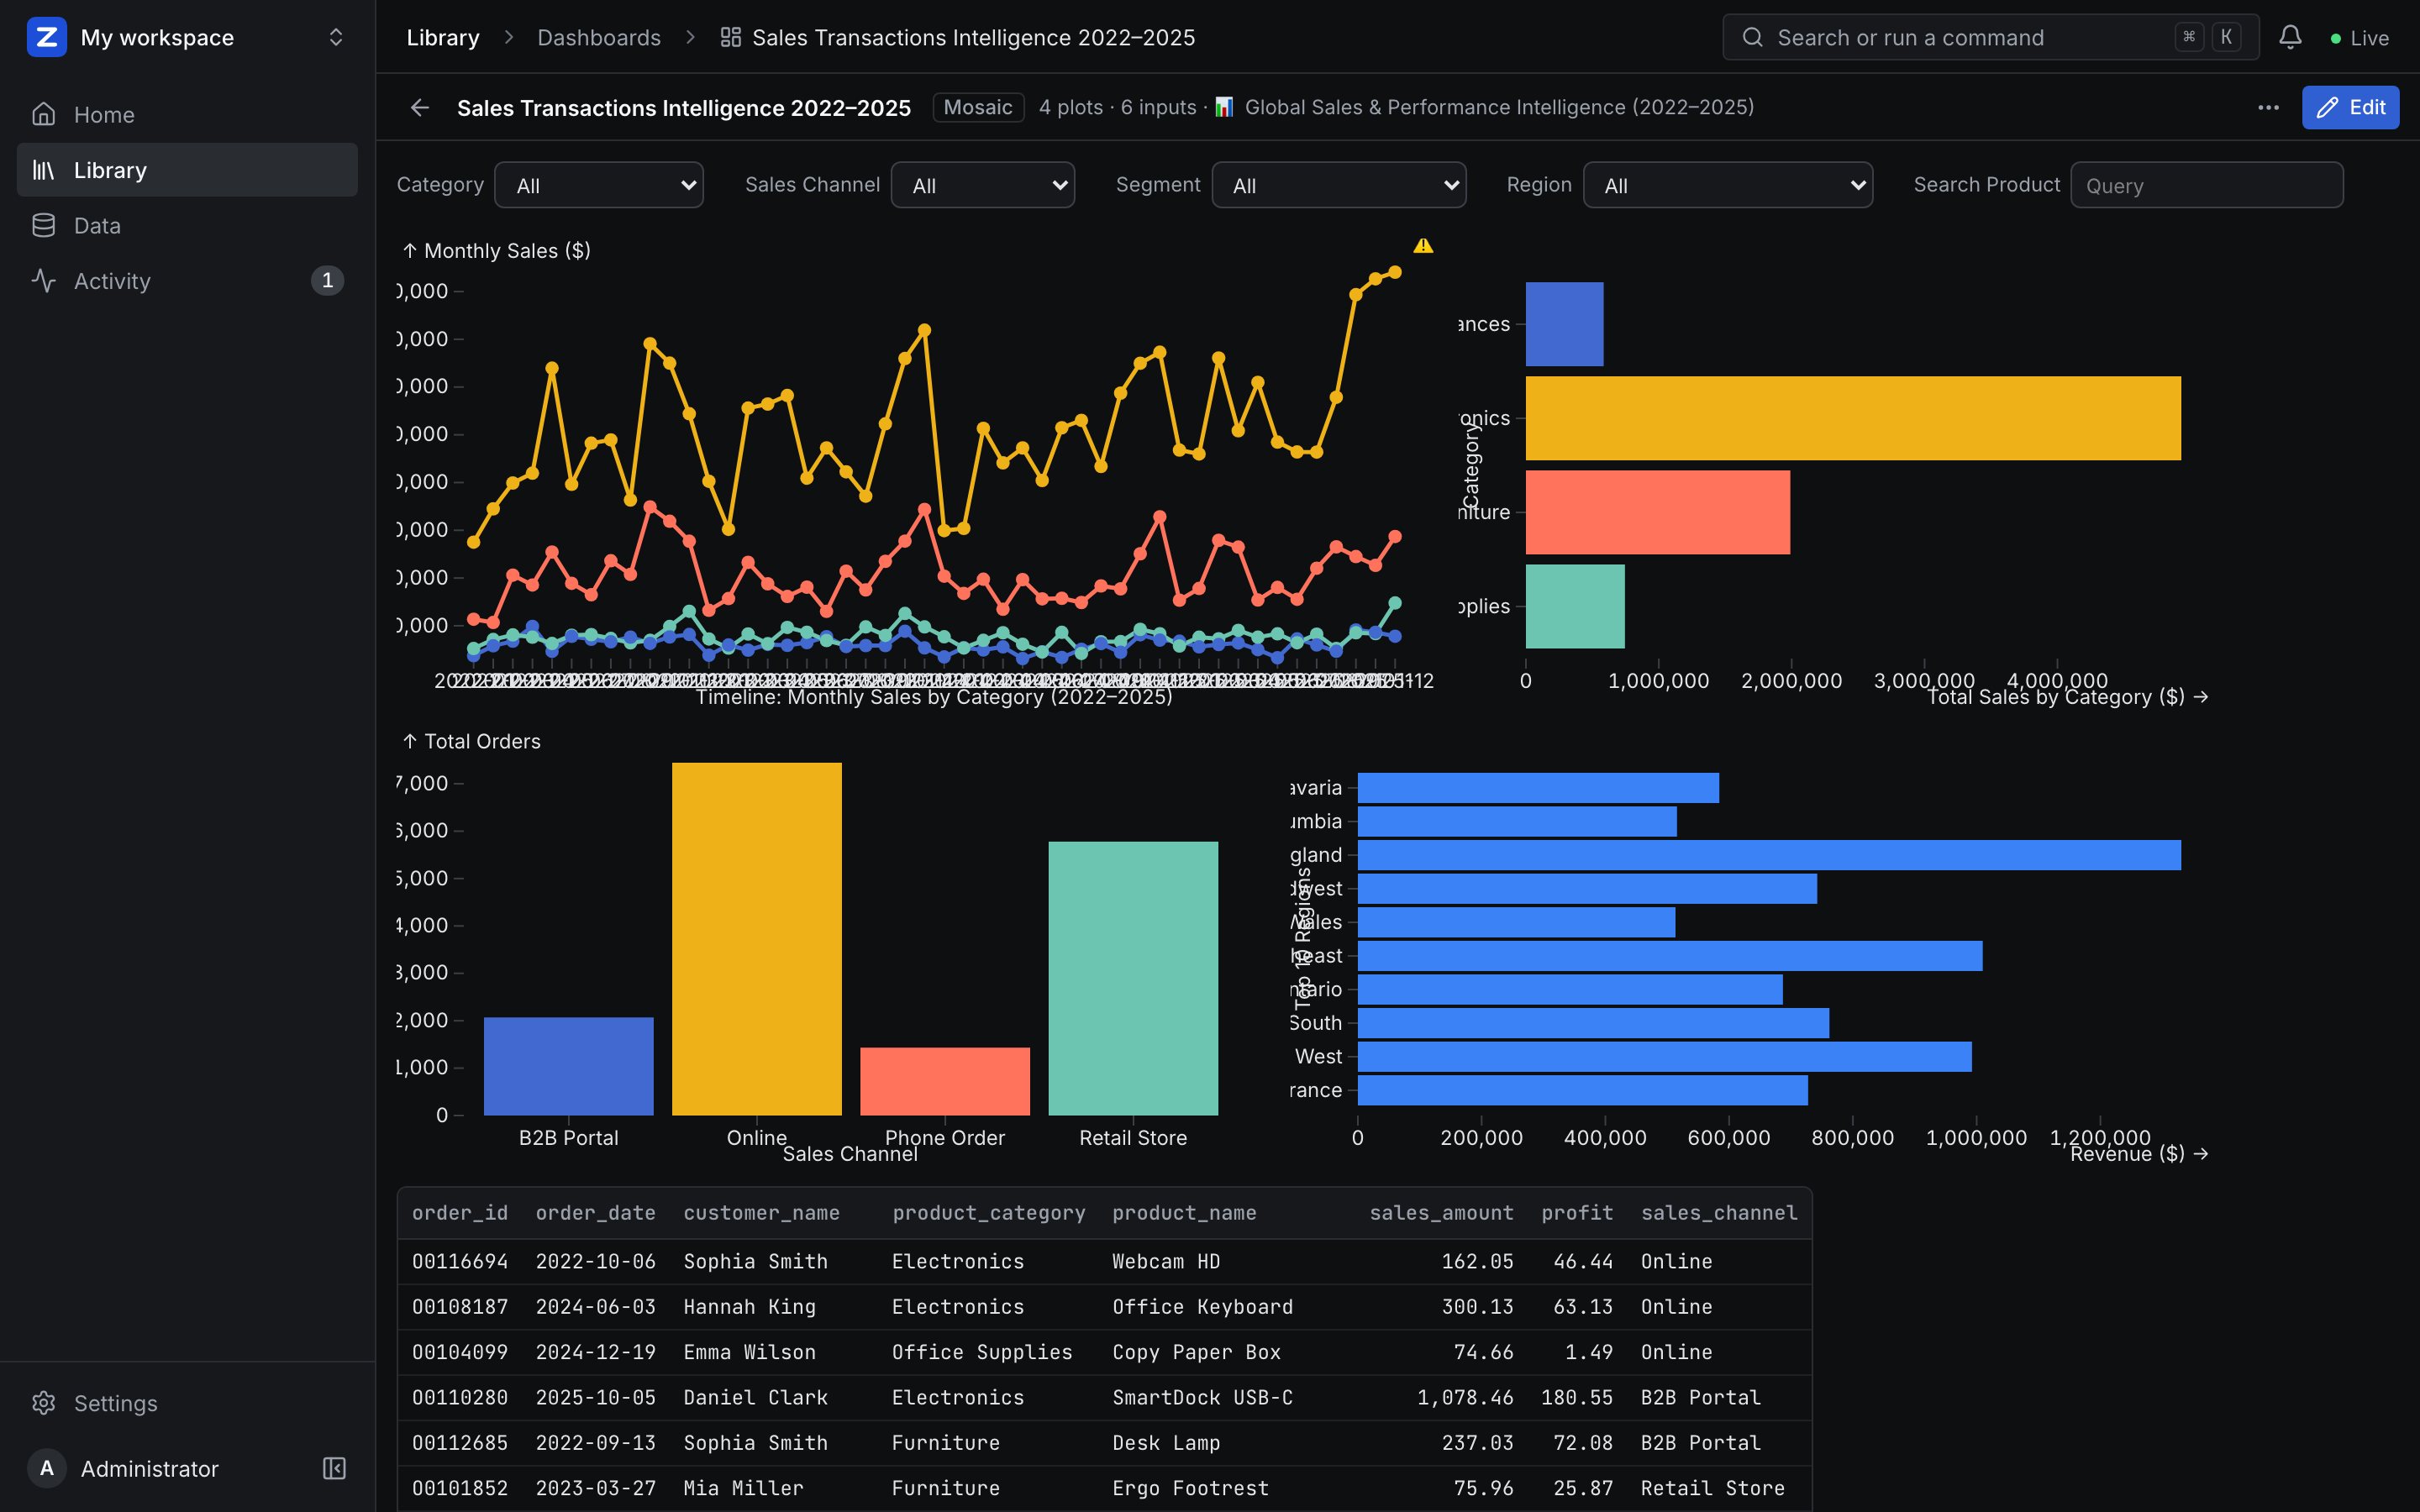
Task: Click the Mosaic tag
Action: tap(978, 107)
